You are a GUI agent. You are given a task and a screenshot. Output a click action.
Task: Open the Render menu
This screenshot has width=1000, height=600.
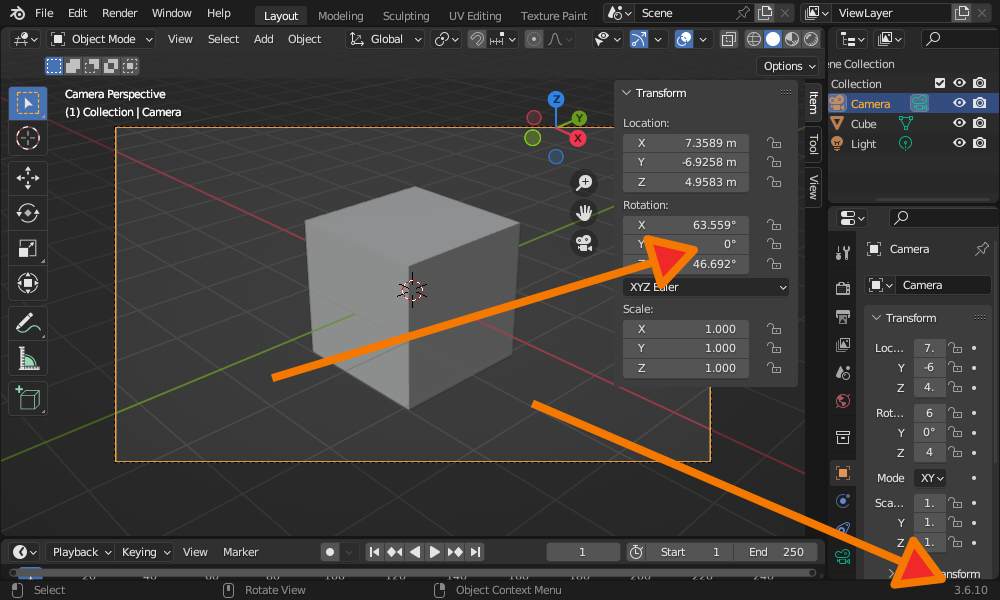click(x=119, y=13)
